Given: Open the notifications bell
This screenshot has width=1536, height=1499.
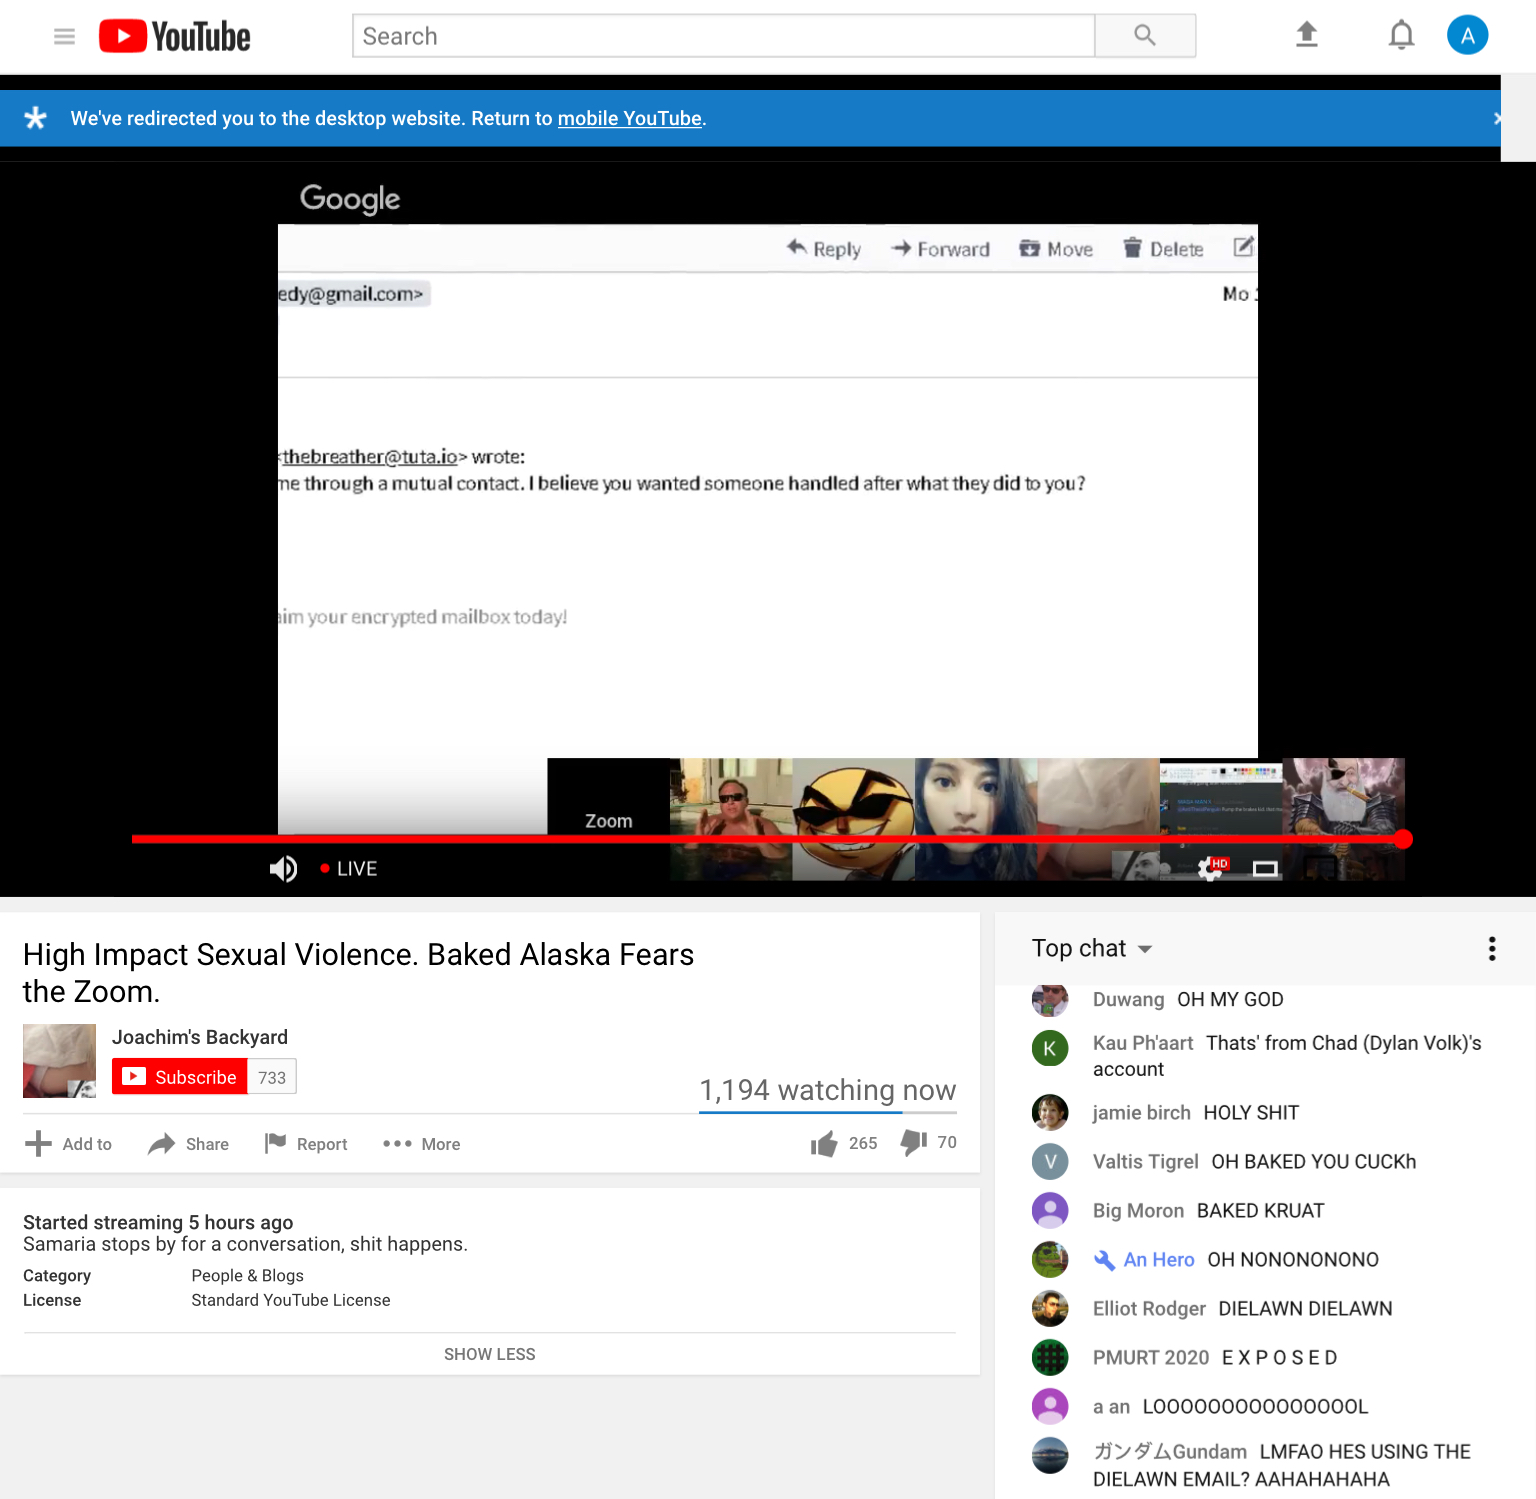Looking at the screenshot, I should (1401, 35).
